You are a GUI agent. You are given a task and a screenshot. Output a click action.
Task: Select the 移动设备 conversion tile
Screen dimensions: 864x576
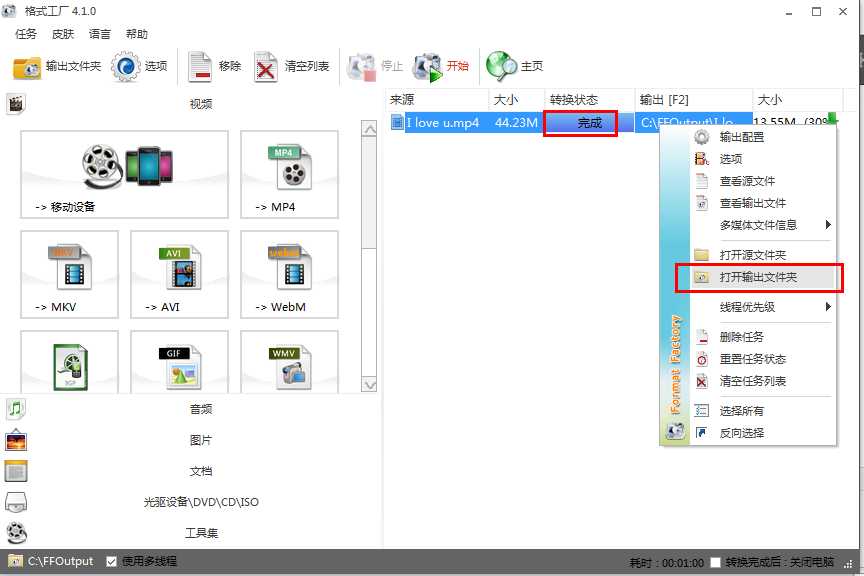point(125,174)
